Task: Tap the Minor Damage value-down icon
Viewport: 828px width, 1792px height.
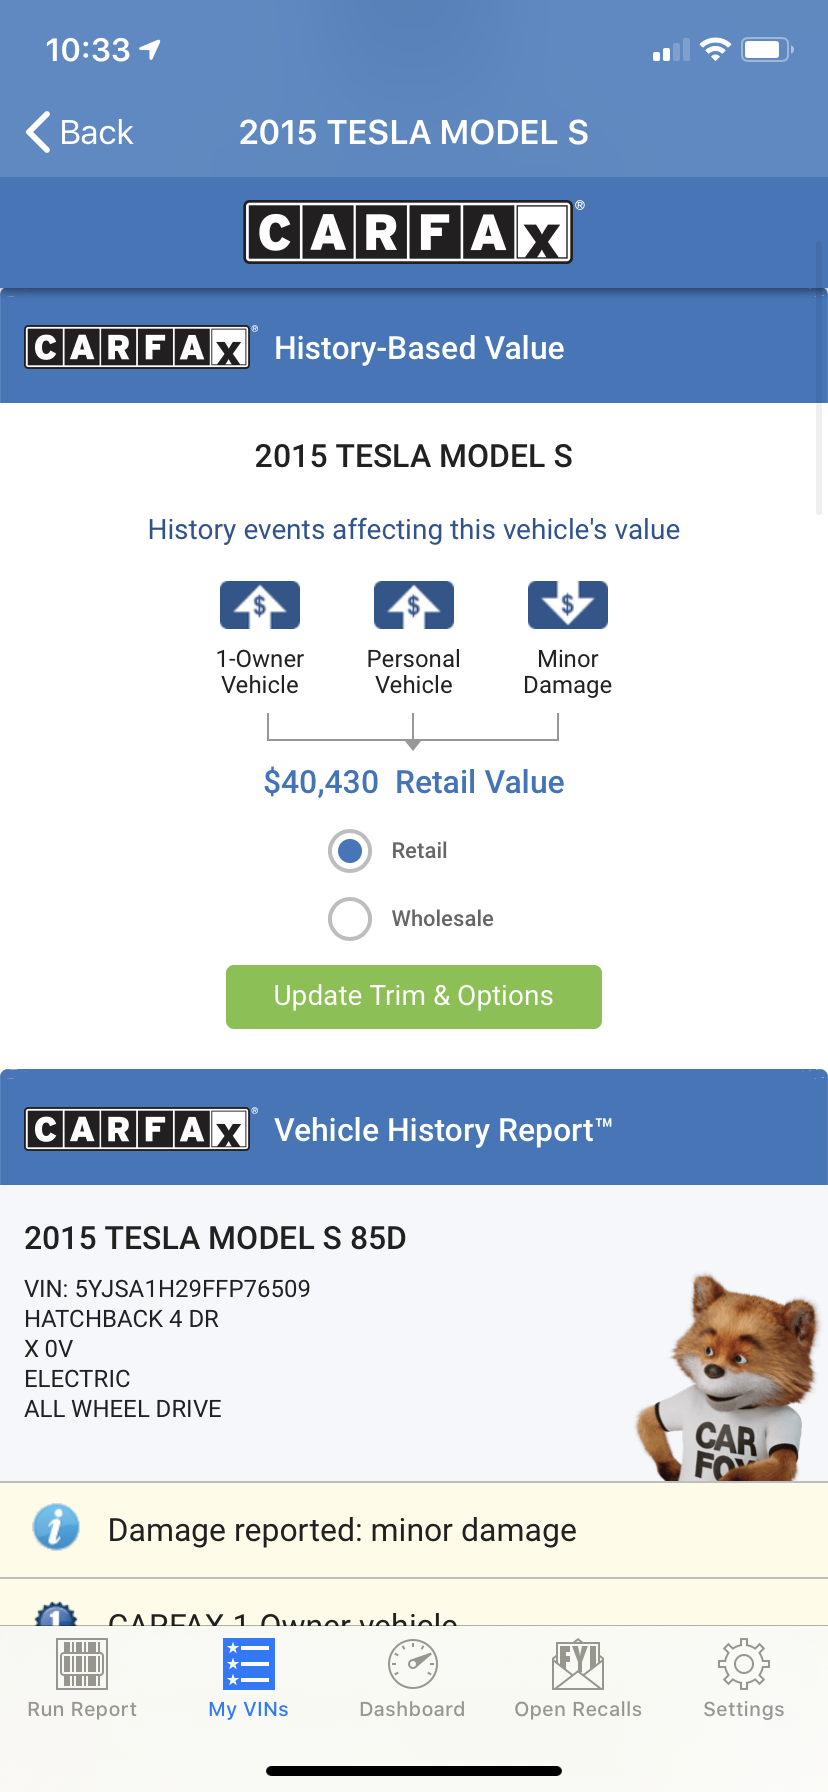Action: (567, 605)
